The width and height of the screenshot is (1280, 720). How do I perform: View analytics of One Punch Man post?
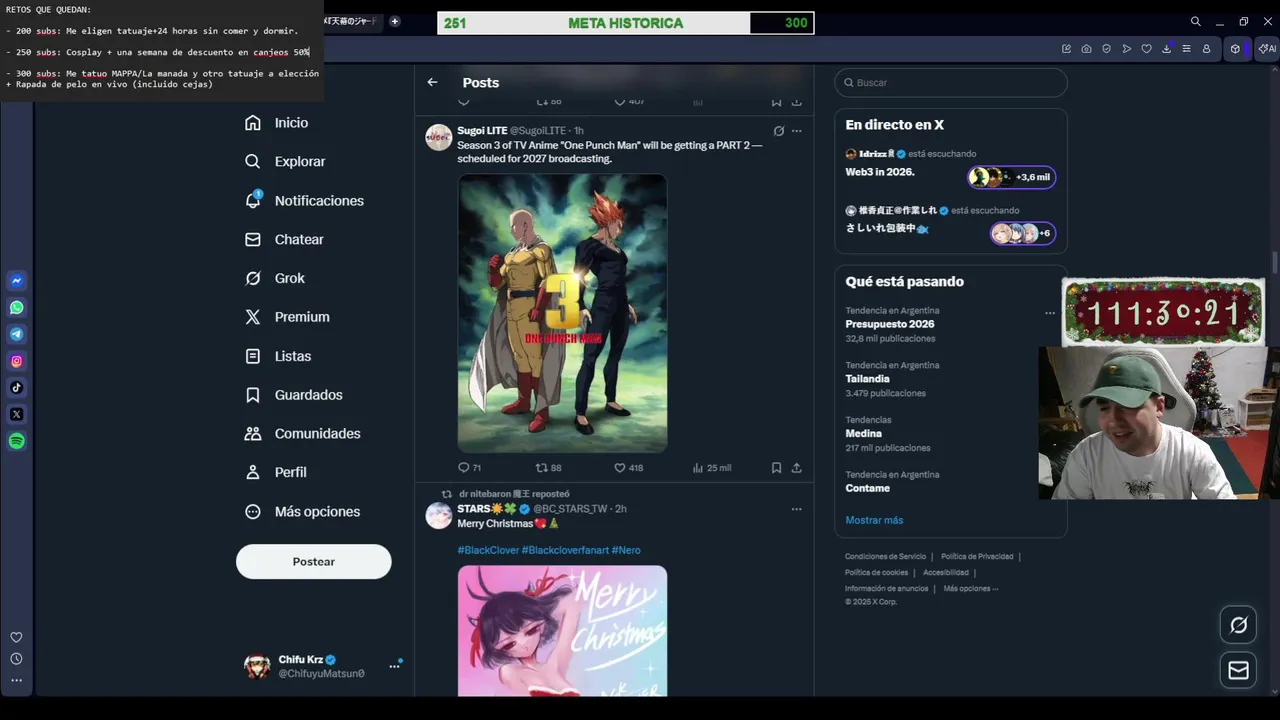pos(711,468)
